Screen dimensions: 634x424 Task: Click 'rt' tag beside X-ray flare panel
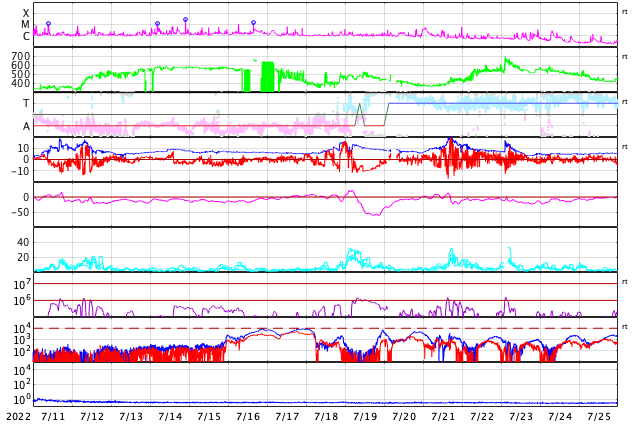pyautogui.click(x=625, y=12)
